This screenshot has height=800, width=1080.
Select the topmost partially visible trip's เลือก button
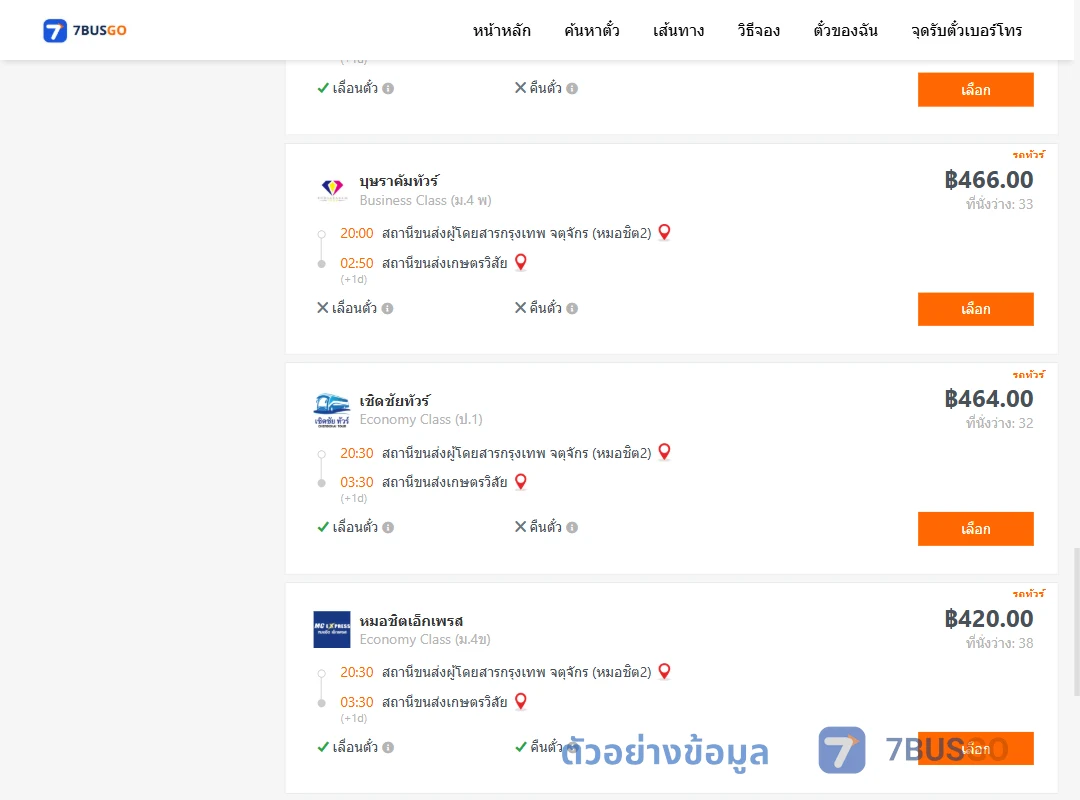[x=975, y=90]
